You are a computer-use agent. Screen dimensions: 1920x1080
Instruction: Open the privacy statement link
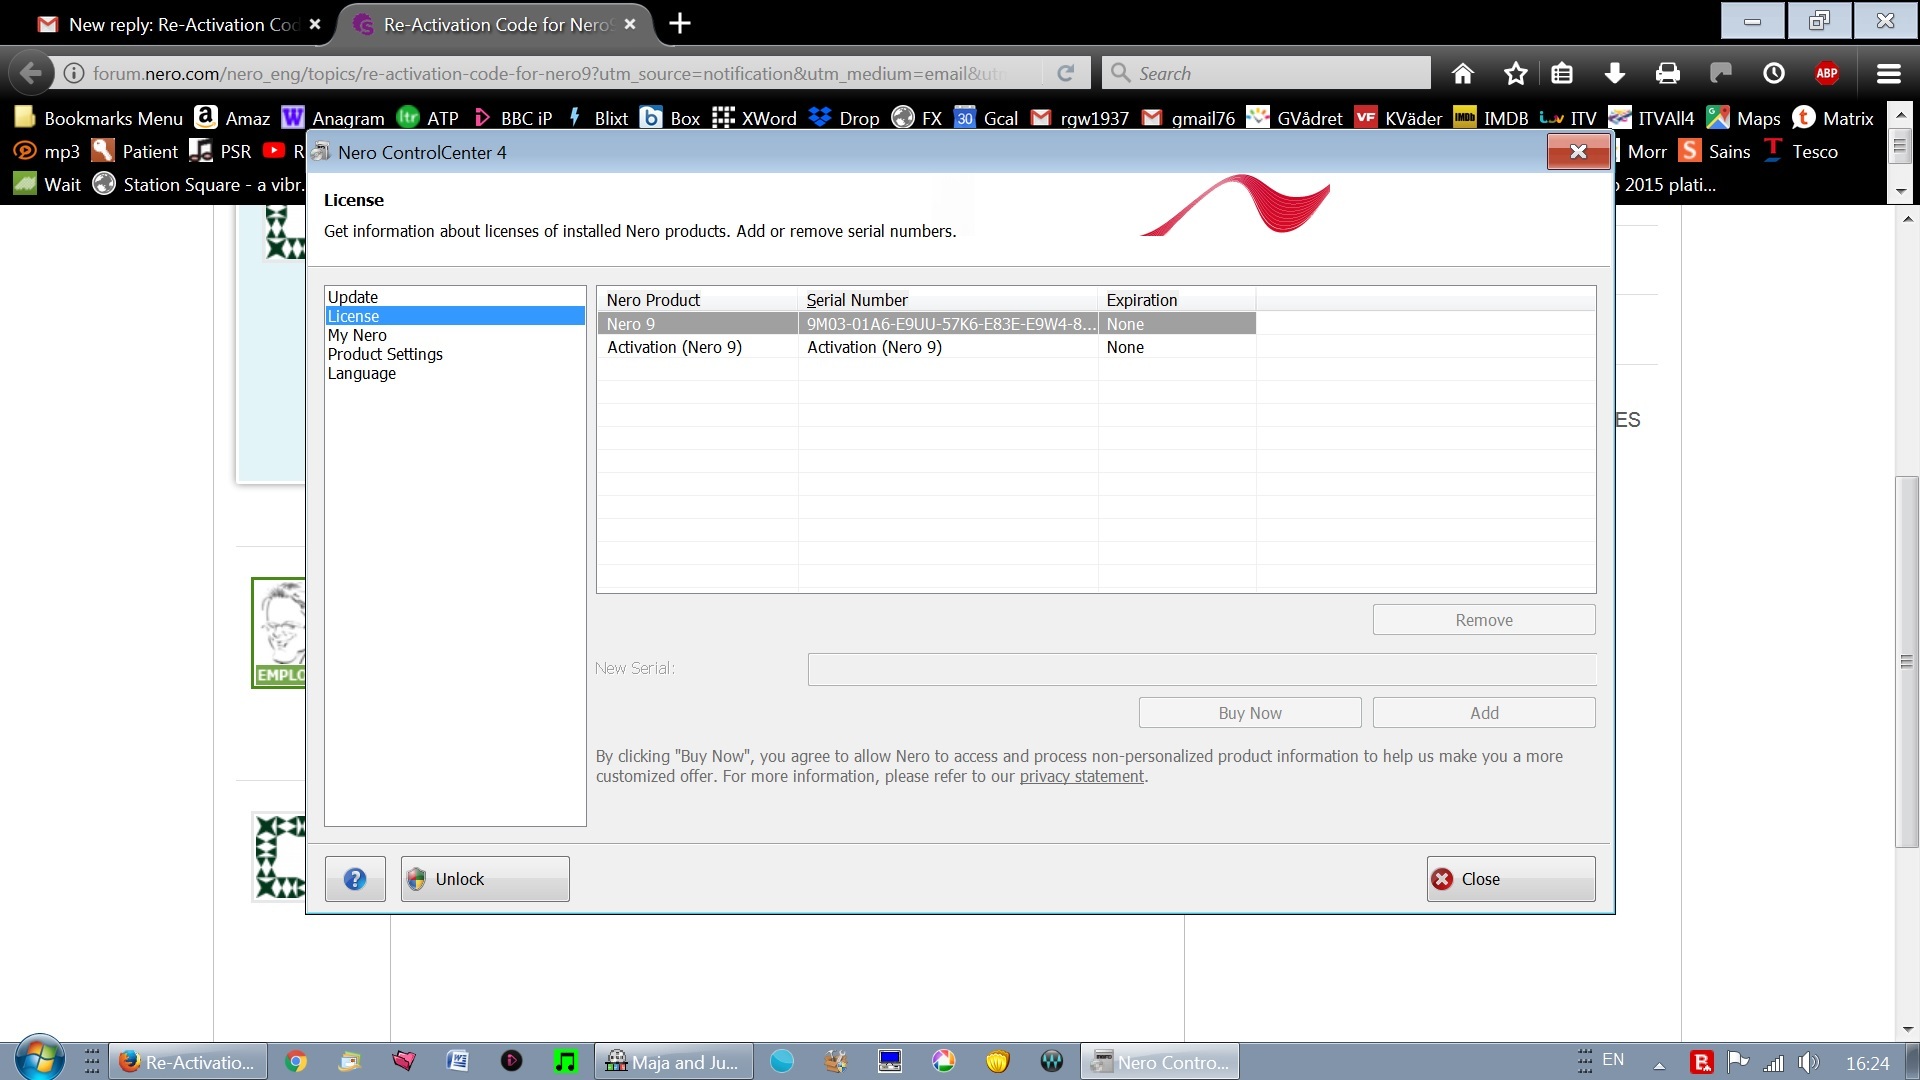point(1080,776)
